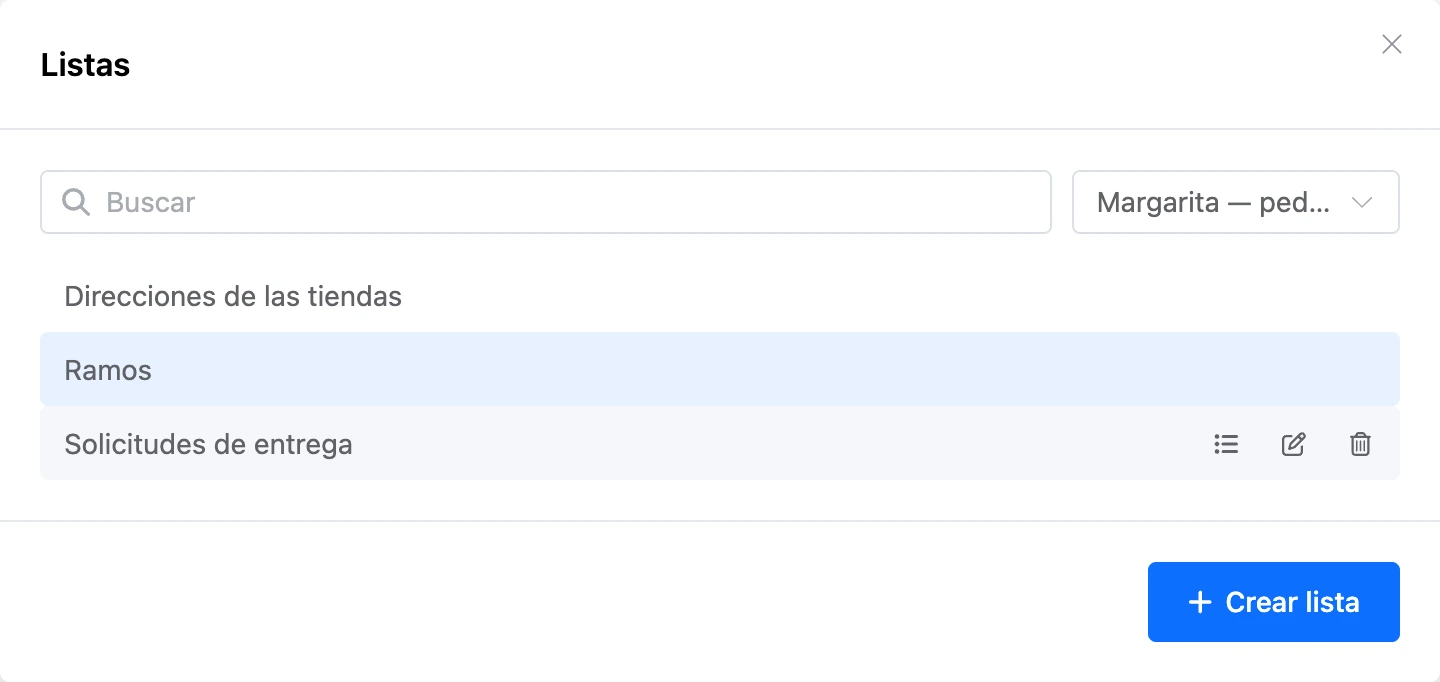1440x682 pixels.
Task: Click the Direcciones de las tiendas text
Action: [233, 297]
